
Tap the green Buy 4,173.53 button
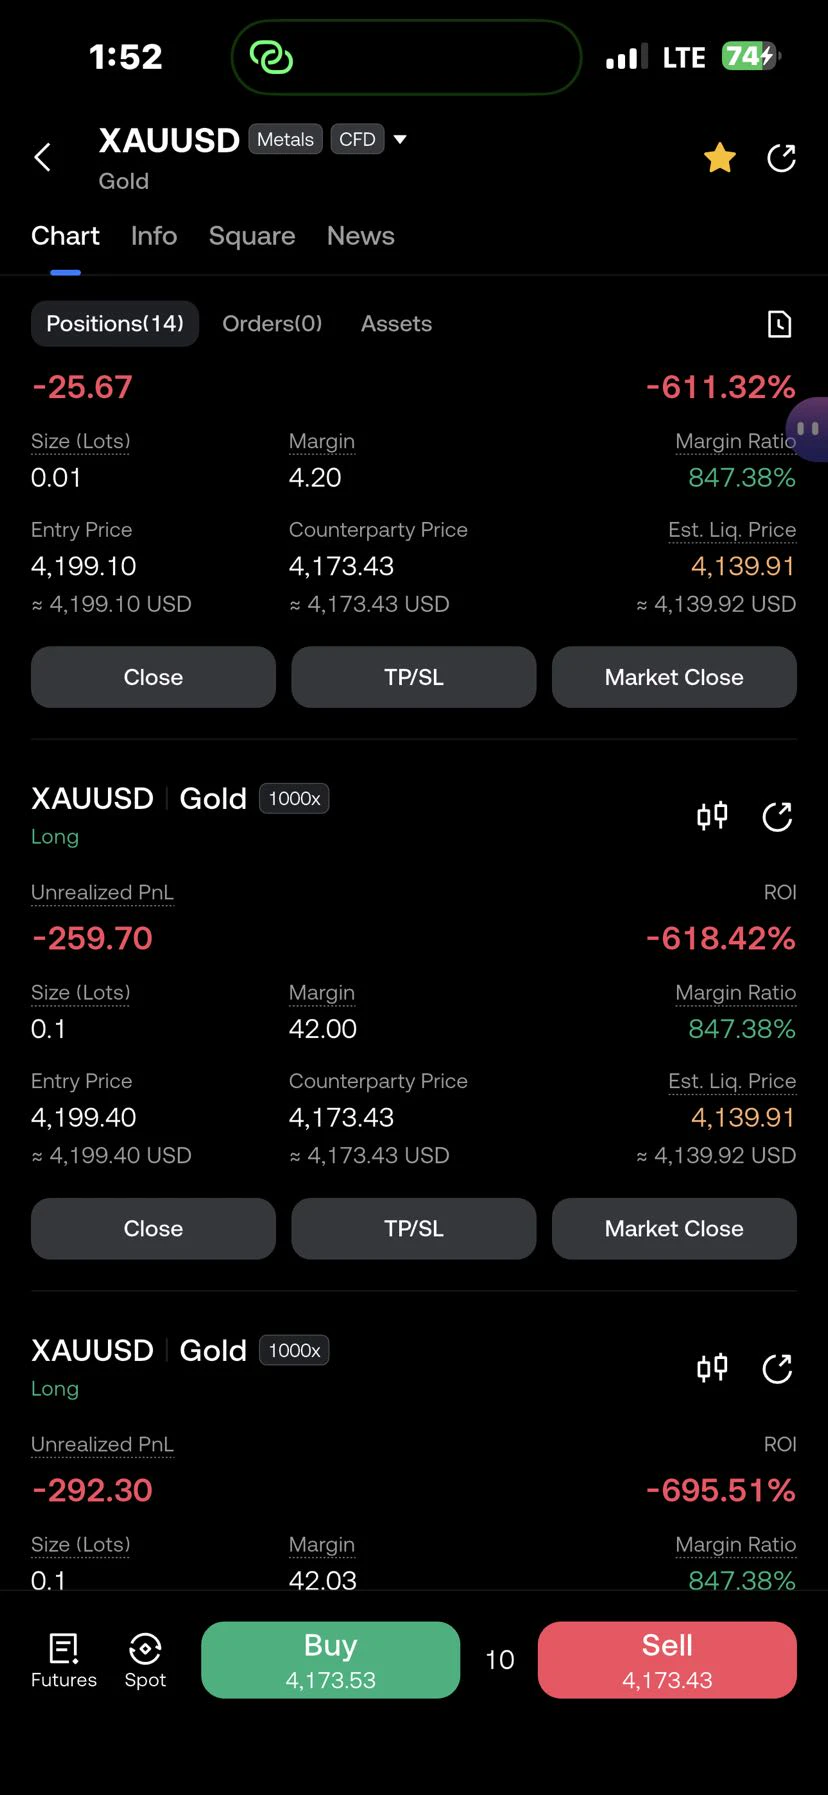[330, 1660]
